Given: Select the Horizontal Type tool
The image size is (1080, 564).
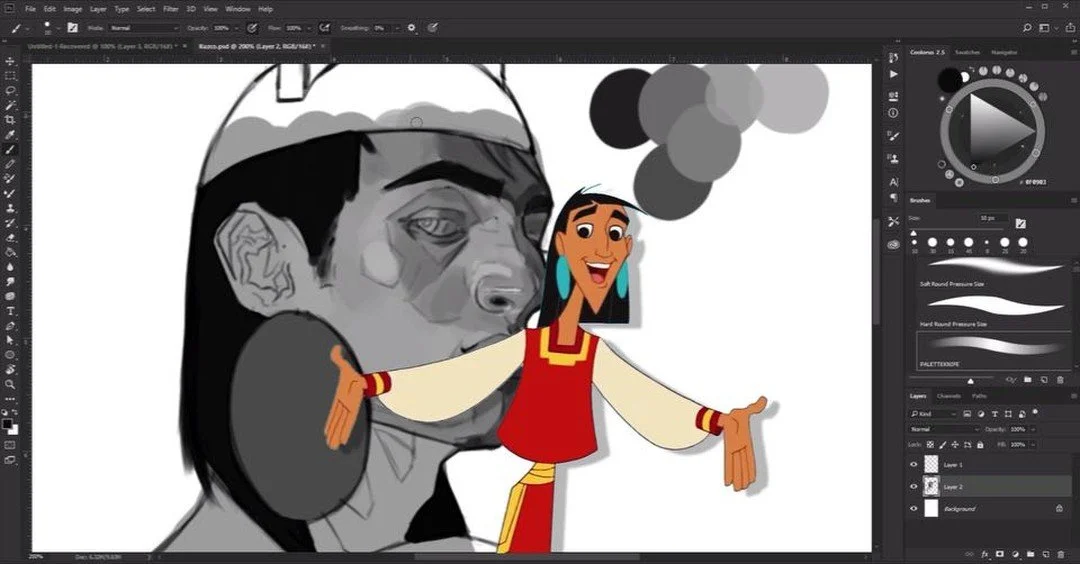Looking at the screenshot, I should coord(10,311).
